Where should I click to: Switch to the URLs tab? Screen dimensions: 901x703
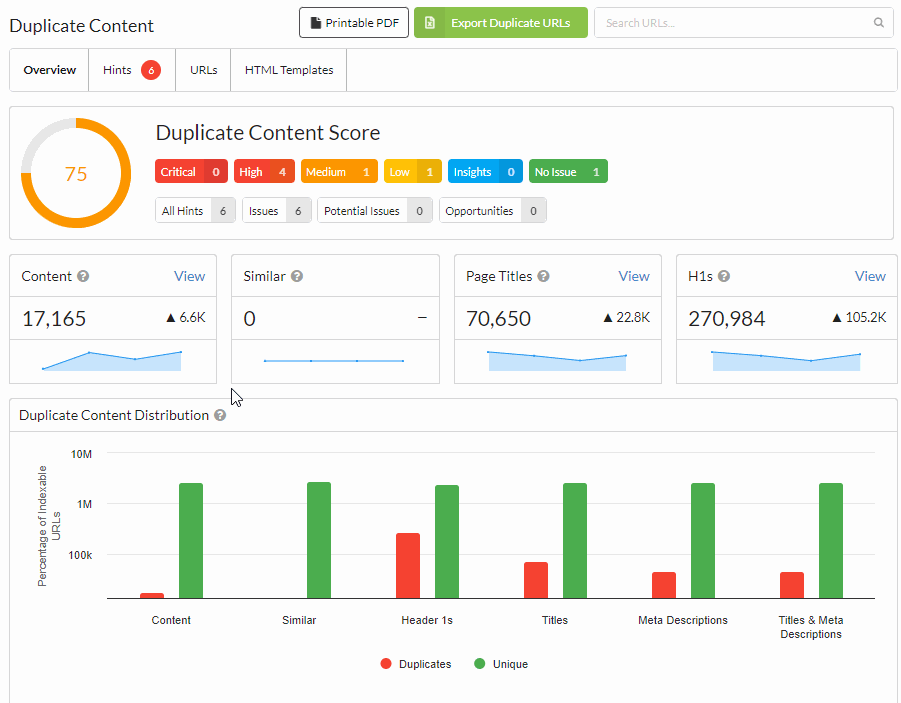click(203, 70)
